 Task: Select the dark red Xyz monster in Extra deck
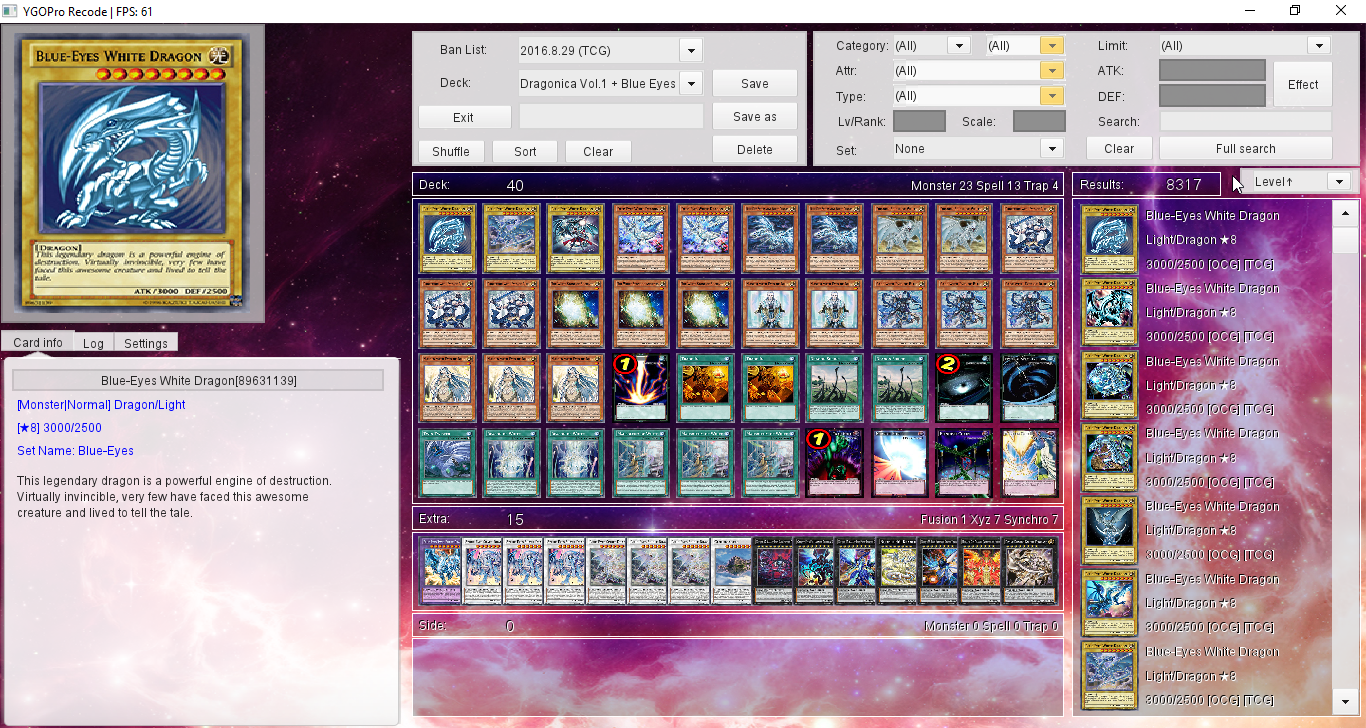[773, 571]
